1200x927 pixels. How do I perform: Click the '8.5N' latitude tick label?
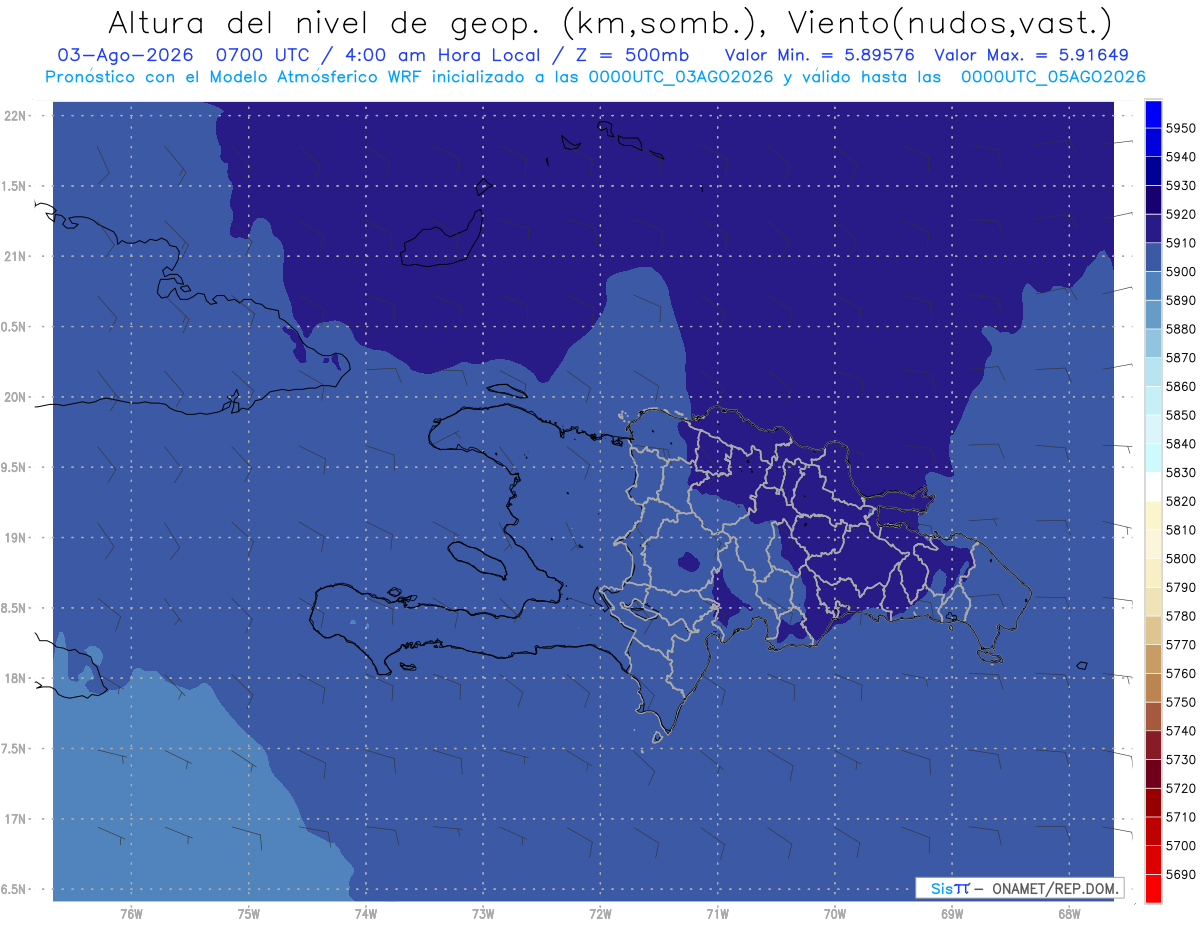(x=15, y=608)
